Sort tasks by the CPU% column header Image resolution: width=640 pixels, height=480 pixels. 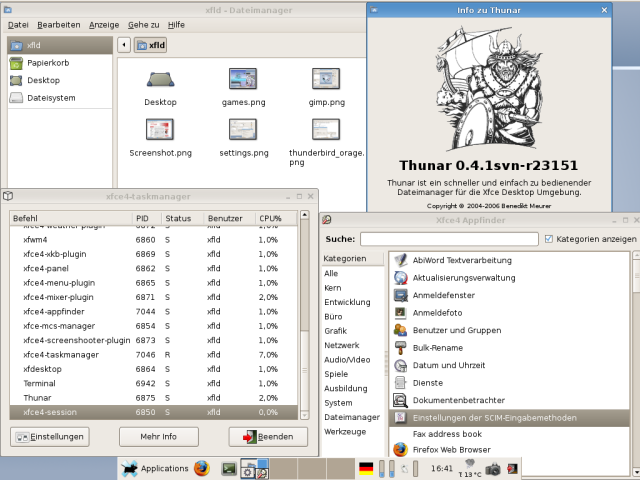pyautogui.click(x=276, y=218)
